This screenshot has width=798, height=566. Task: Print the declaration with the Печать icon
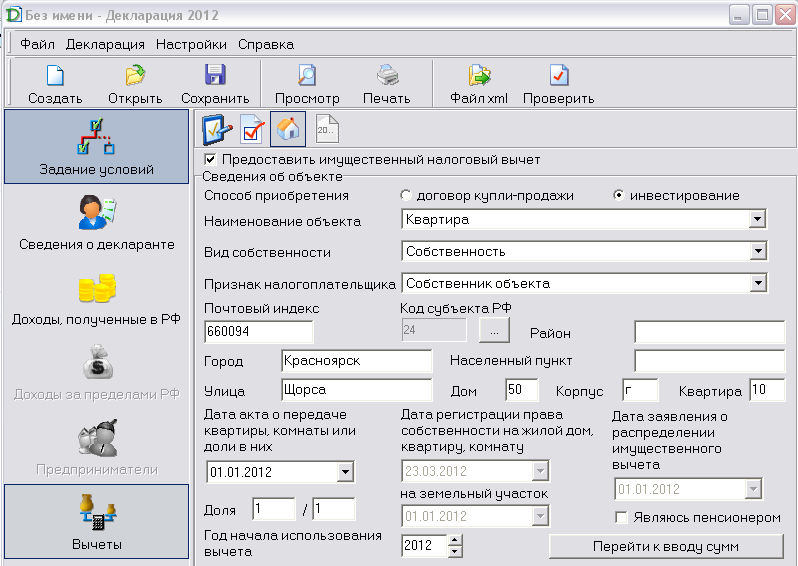click(386, 77)
